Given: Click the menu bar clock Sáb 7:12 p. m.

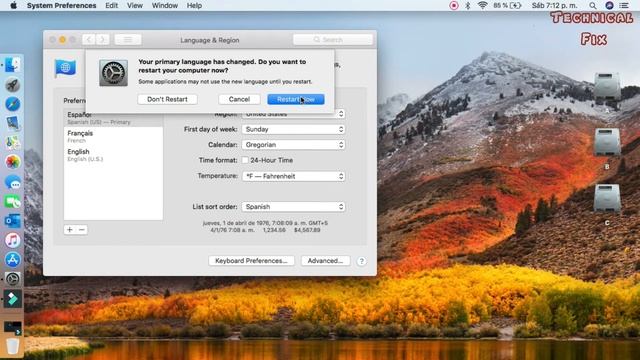Looking at the screenshot, I should pos(554,6).
